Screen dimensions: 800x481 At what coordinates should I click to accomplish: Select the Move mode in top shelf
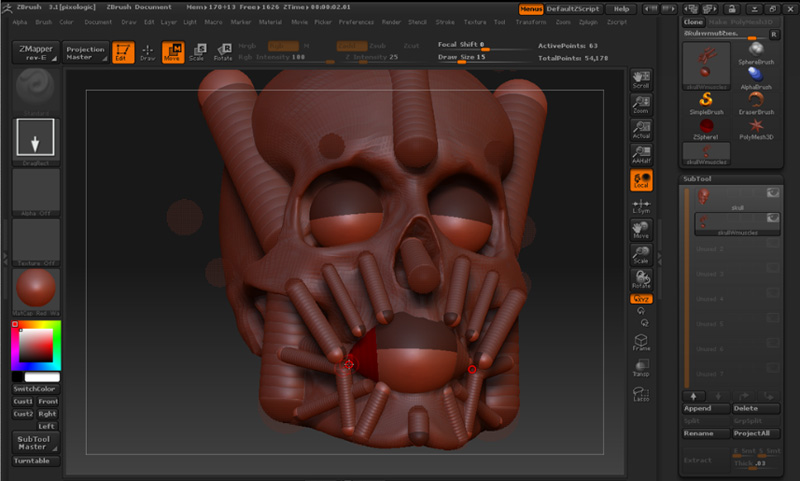[x=173, y=52]
